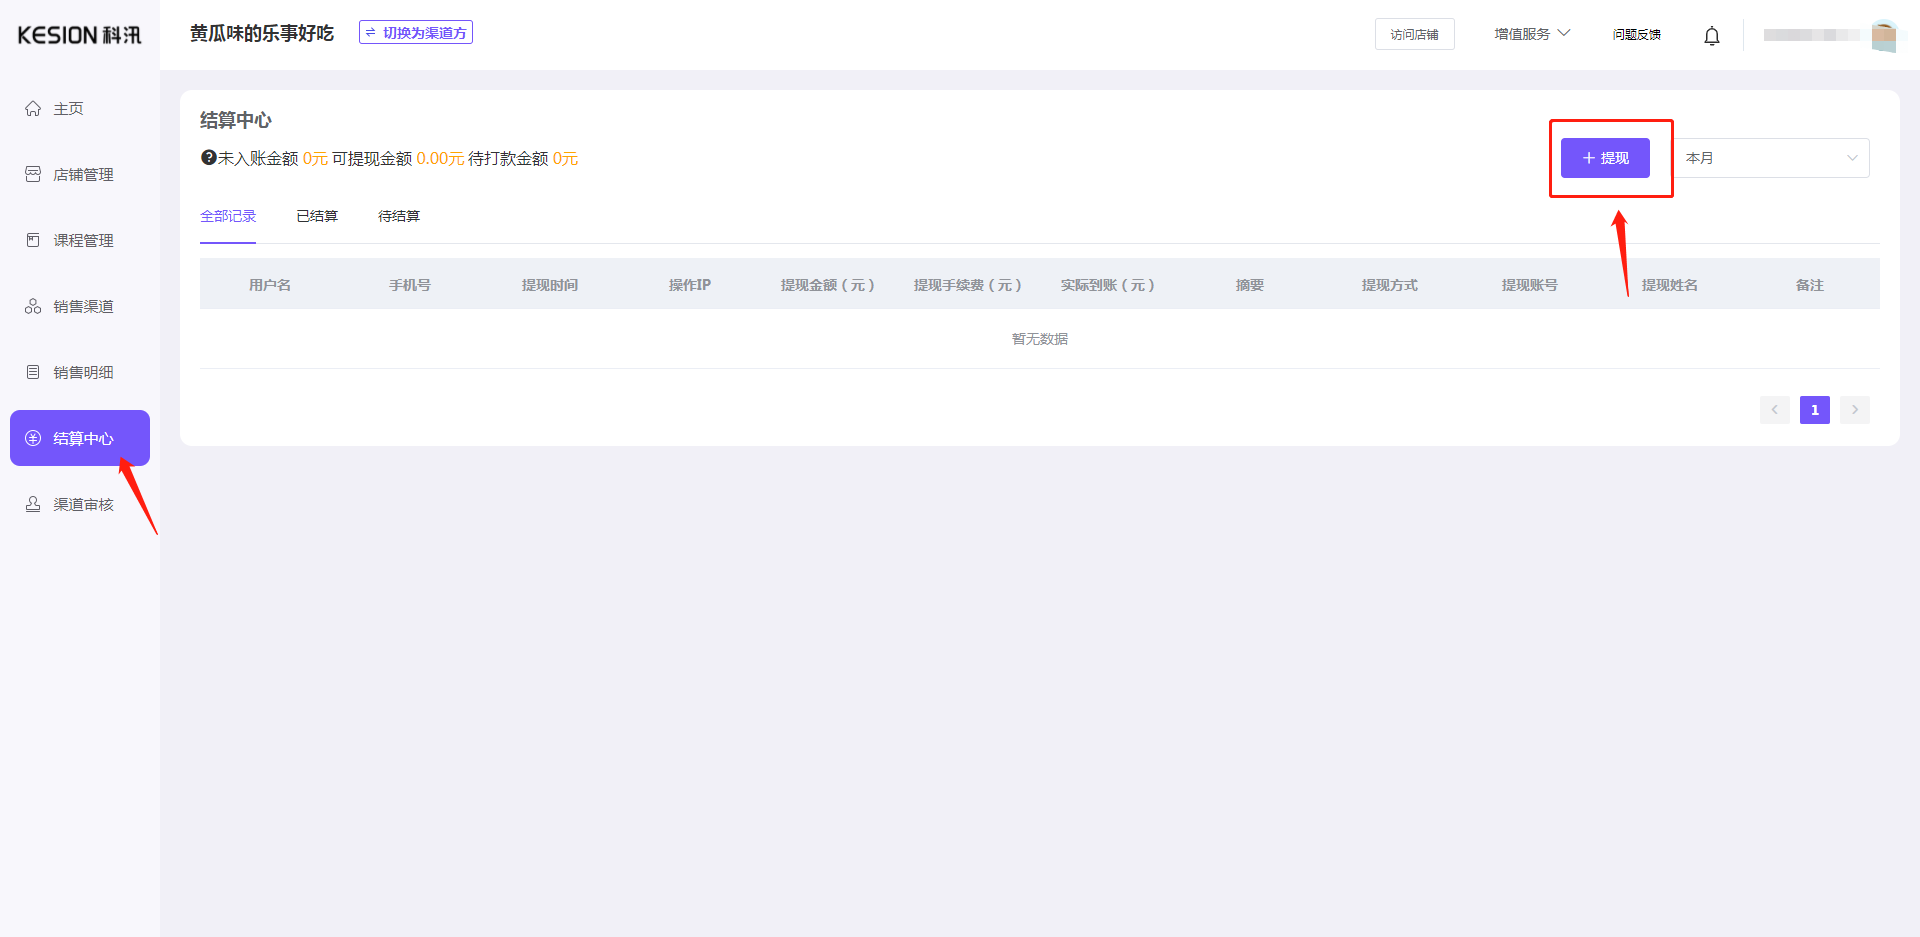This screenshot has width=1920, height=937.
Task: Open notifications via the bell icon
Action: coord(1711,36)
